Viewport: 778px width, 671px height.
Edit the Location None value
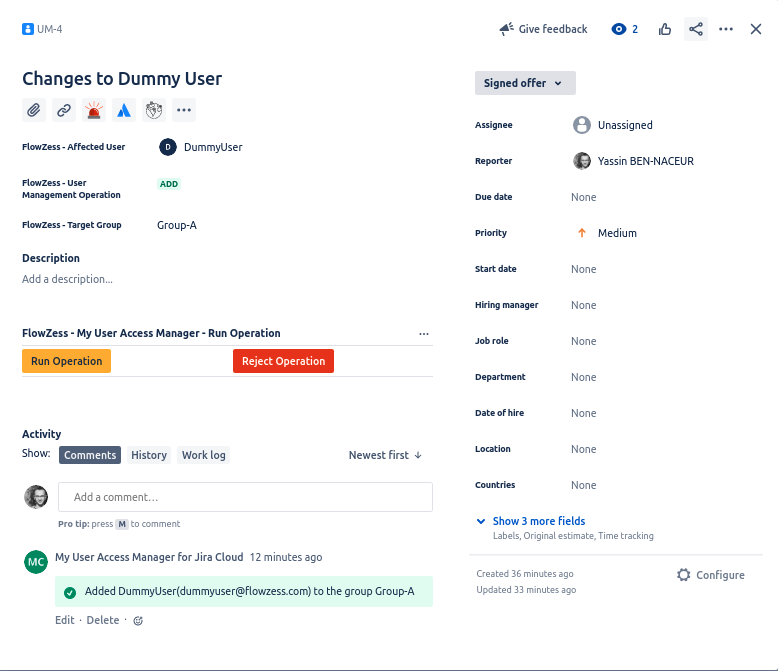click(584, 449)
